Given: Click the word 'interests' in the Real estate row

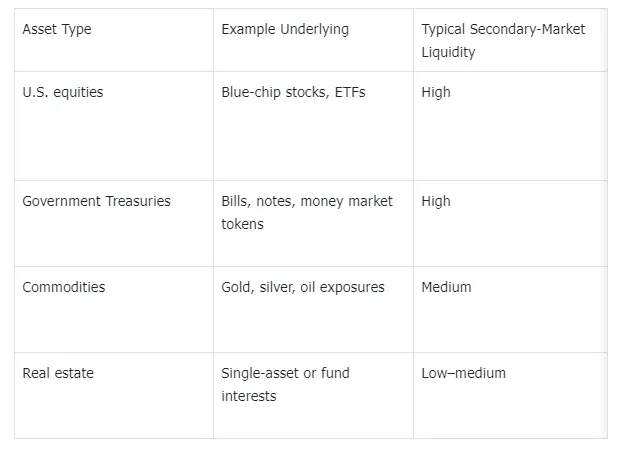Looking at the screenshot, I should (248, 396).
